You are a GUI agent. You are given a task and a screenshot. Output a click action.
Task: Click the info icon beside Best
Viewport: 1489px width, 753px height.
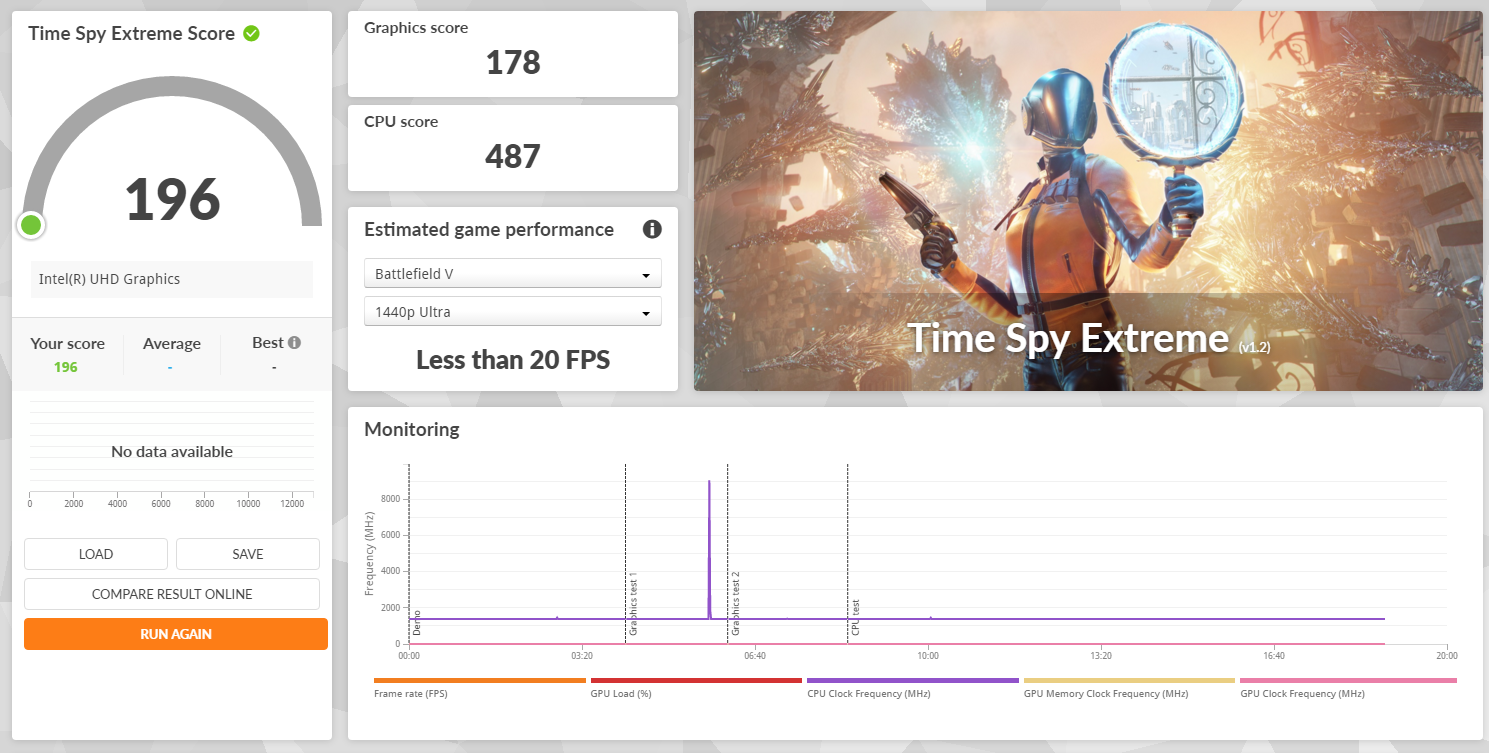(x=294, y=342)
